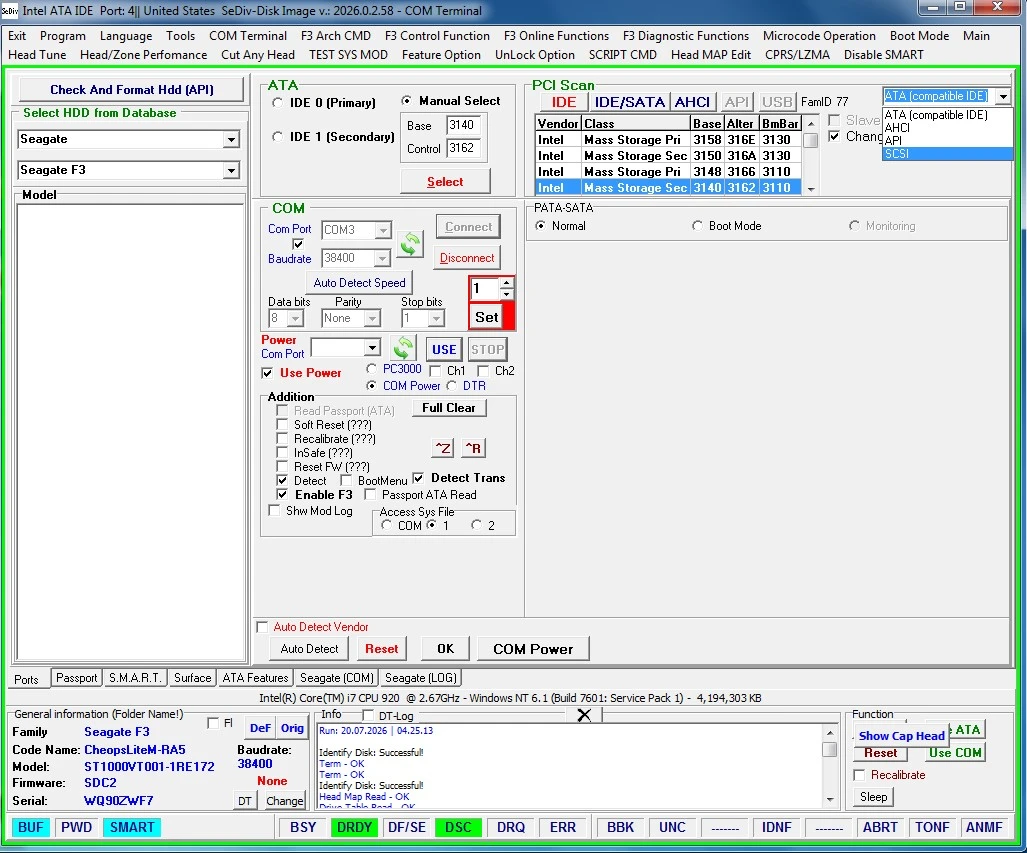
Task: Increase the spinner value above Set
Action: pos(506,283)
